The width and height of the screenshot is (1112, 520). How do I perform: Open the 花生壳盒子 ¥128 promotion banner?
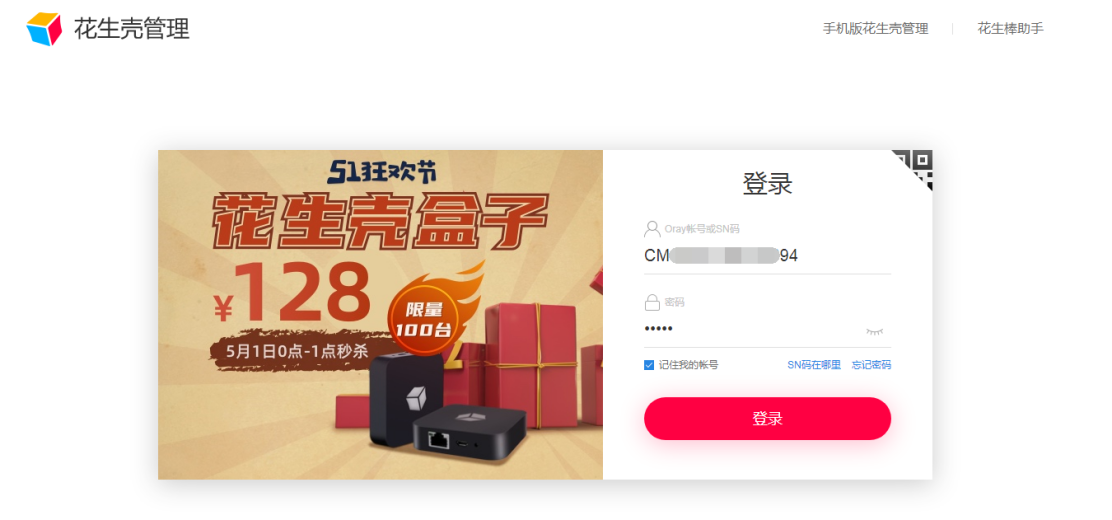380,314
